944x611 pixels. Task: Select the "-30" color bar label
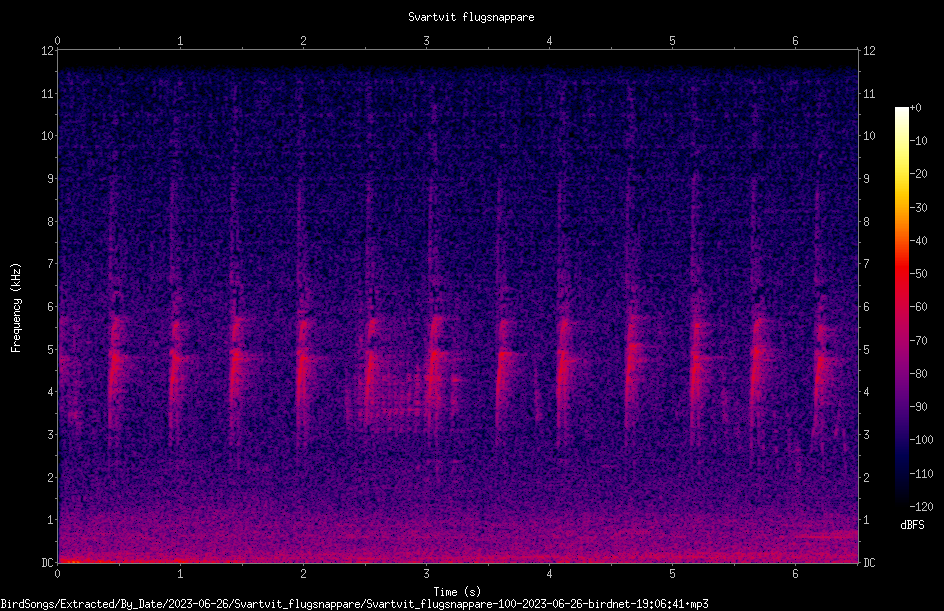click(918, 208)
